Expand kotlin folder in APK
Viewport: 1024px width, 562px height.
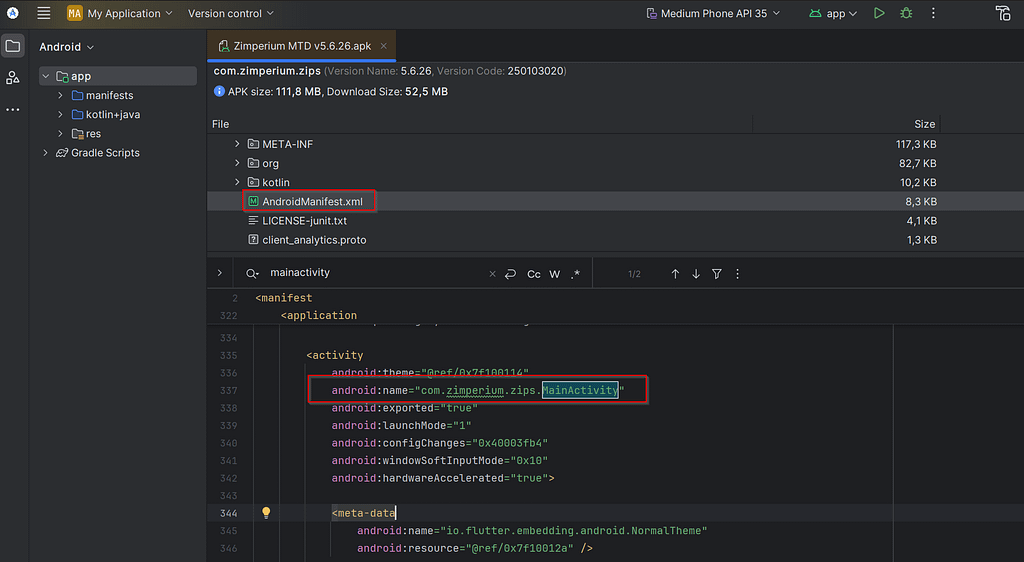pyautogui.click(x=237, y=182)
